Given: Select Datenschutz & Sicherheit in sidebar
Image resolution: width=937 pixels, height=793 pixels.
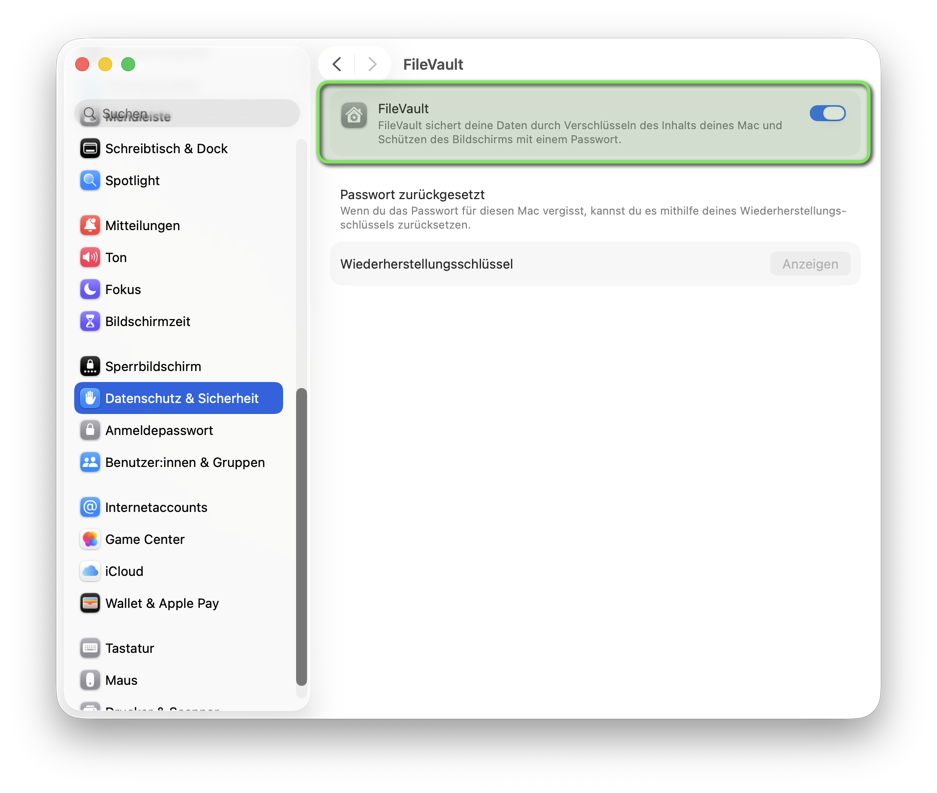Looking at the screenshot, I should (x=180, y=398).
